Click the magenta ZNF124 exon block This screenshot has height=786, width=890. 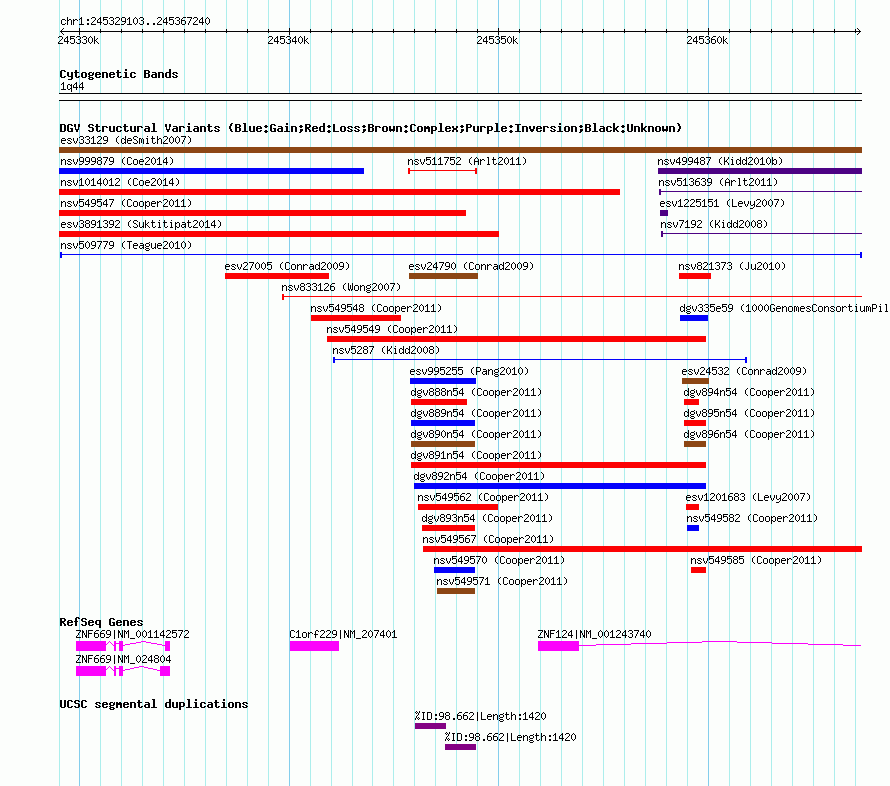(559, 646)
